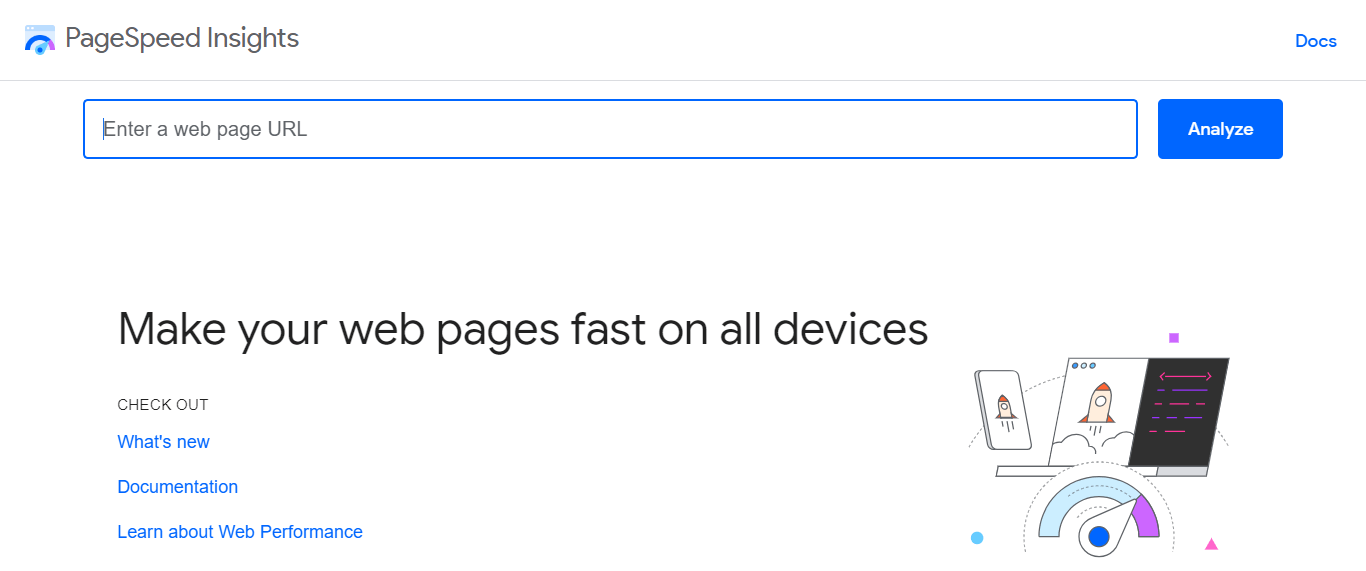Click the blue gauge center dot
Screen dimensions: 1366x571
(x=1099, y=537)
